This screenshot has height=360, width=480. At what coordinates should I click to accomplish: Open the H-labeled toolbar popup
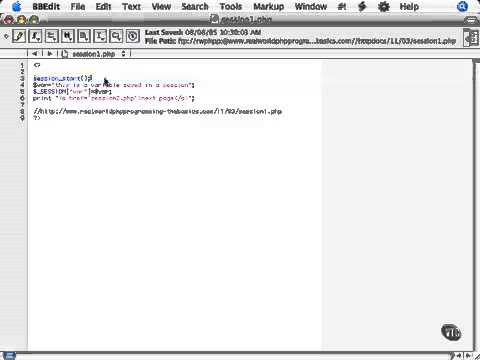[x=68, y=36]
